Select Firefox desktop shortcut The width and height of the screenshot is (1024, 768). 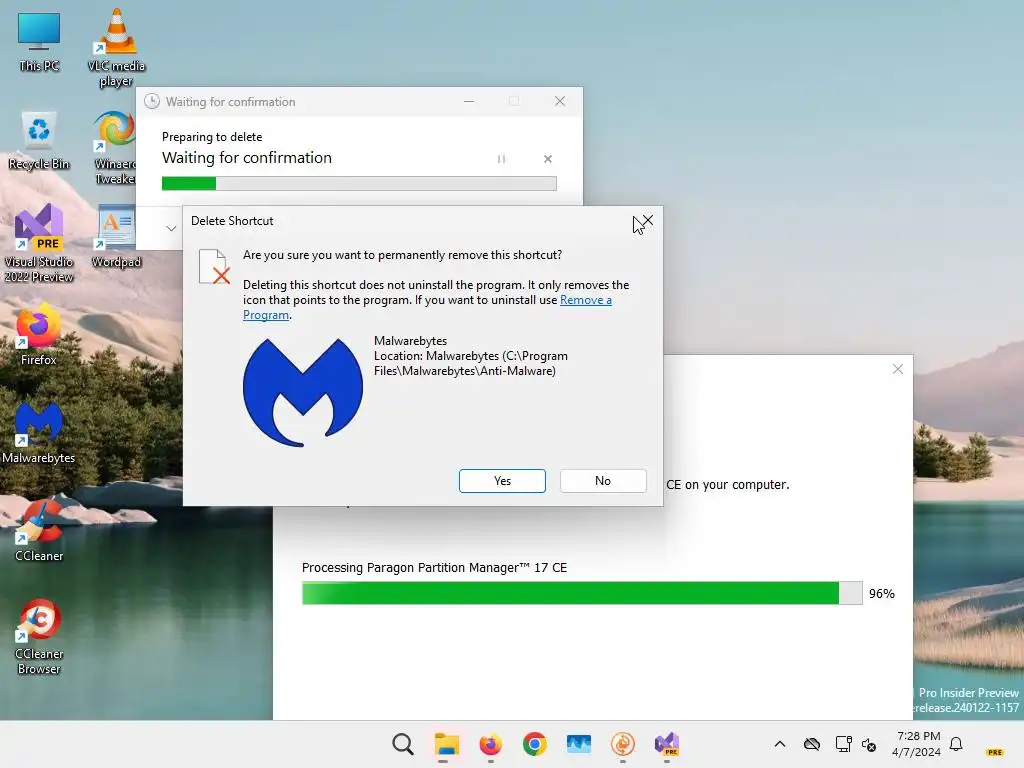(39, 334)
